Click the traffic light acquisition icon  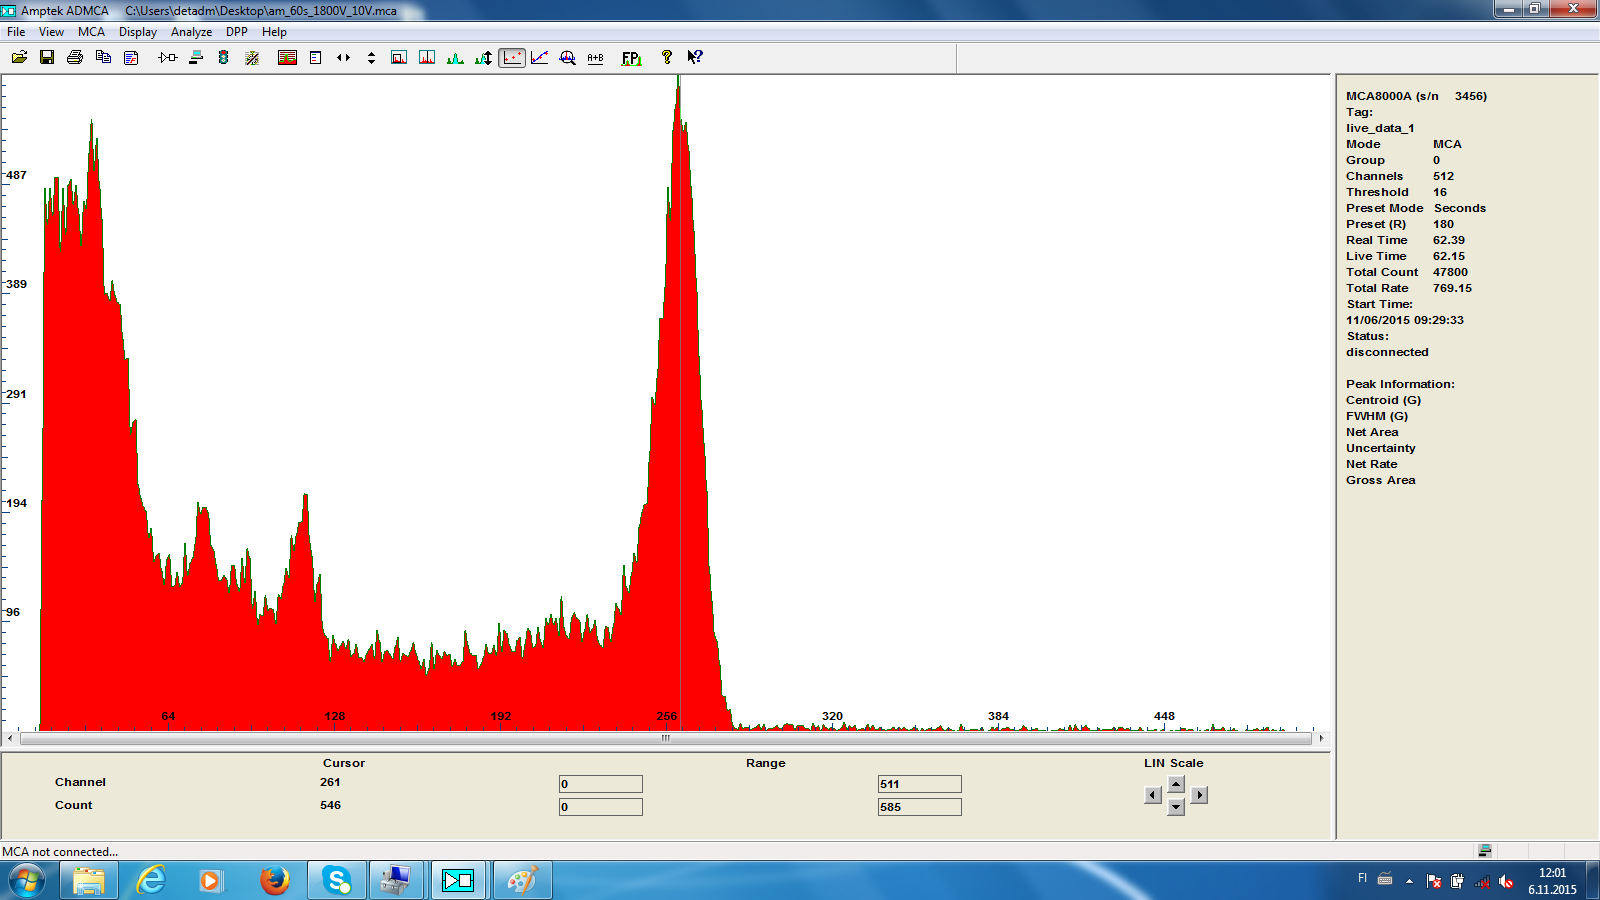coord(224,58)
